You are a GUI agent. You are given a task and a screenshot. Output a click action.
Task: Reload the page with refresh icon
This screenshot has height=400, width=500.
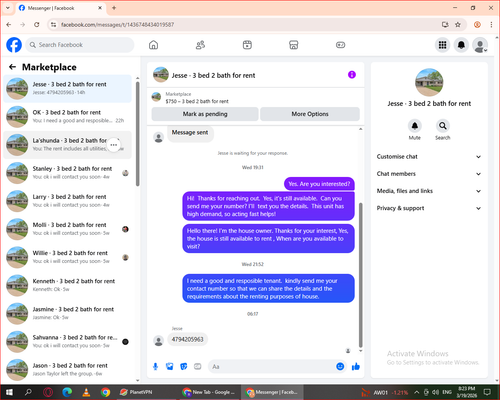pos(37,24)
